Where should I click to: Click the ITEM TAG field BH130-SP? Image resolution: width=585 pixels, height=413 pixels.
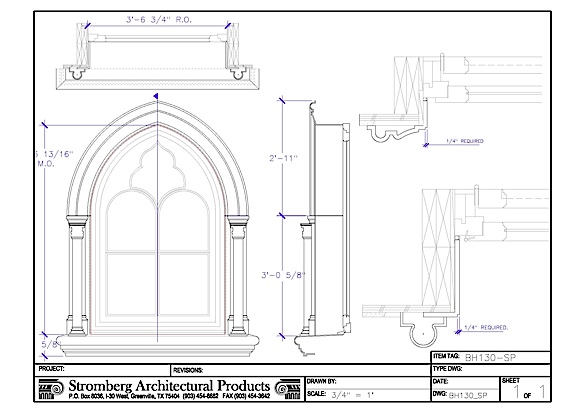(491, 357)
